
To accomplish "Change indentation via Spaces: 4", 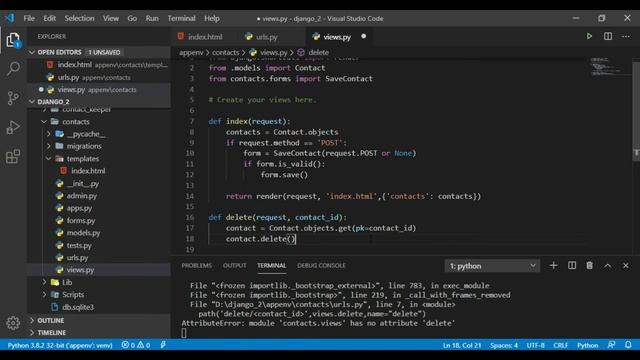I will tap(504, 345).
